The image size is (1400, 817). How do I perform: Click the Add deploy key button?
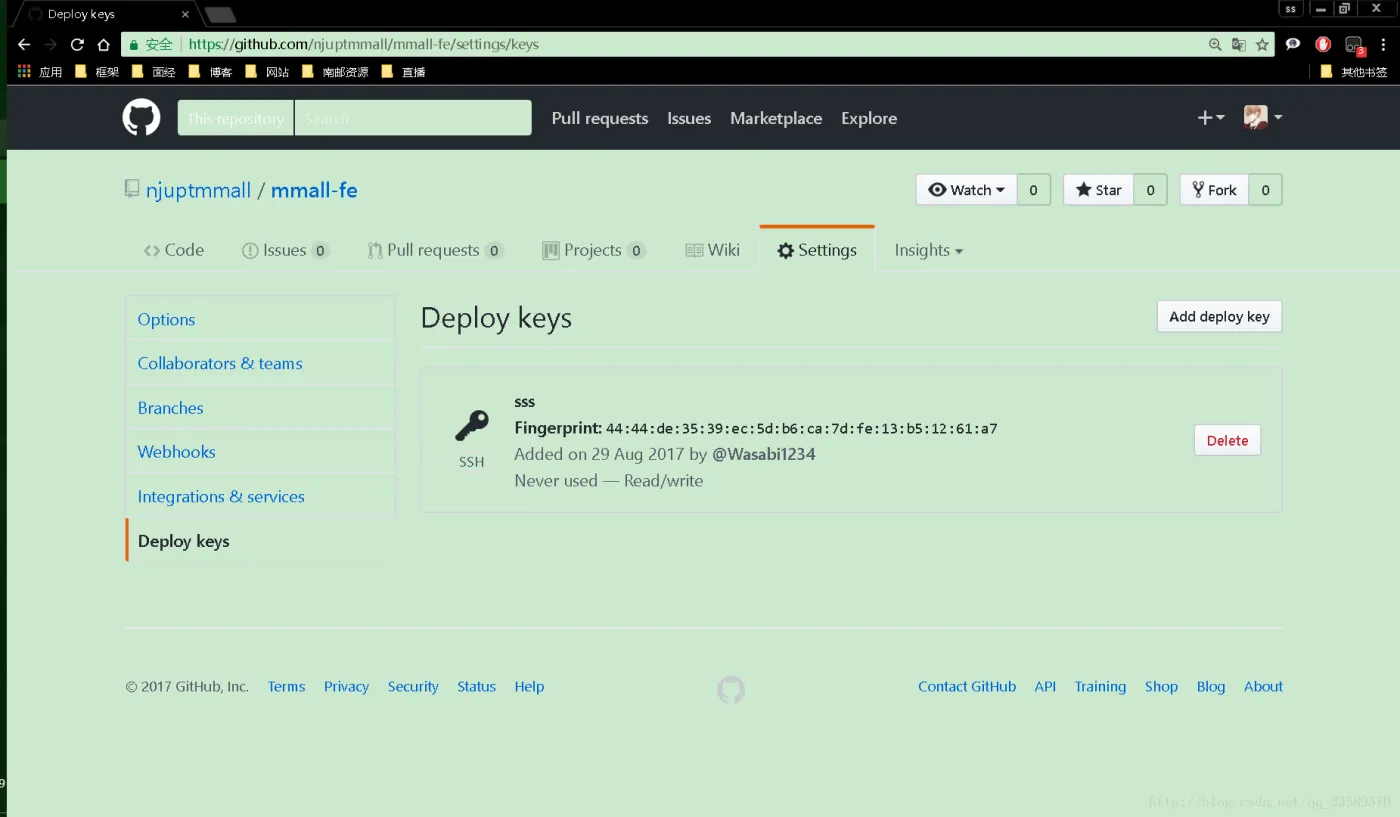1219,316
